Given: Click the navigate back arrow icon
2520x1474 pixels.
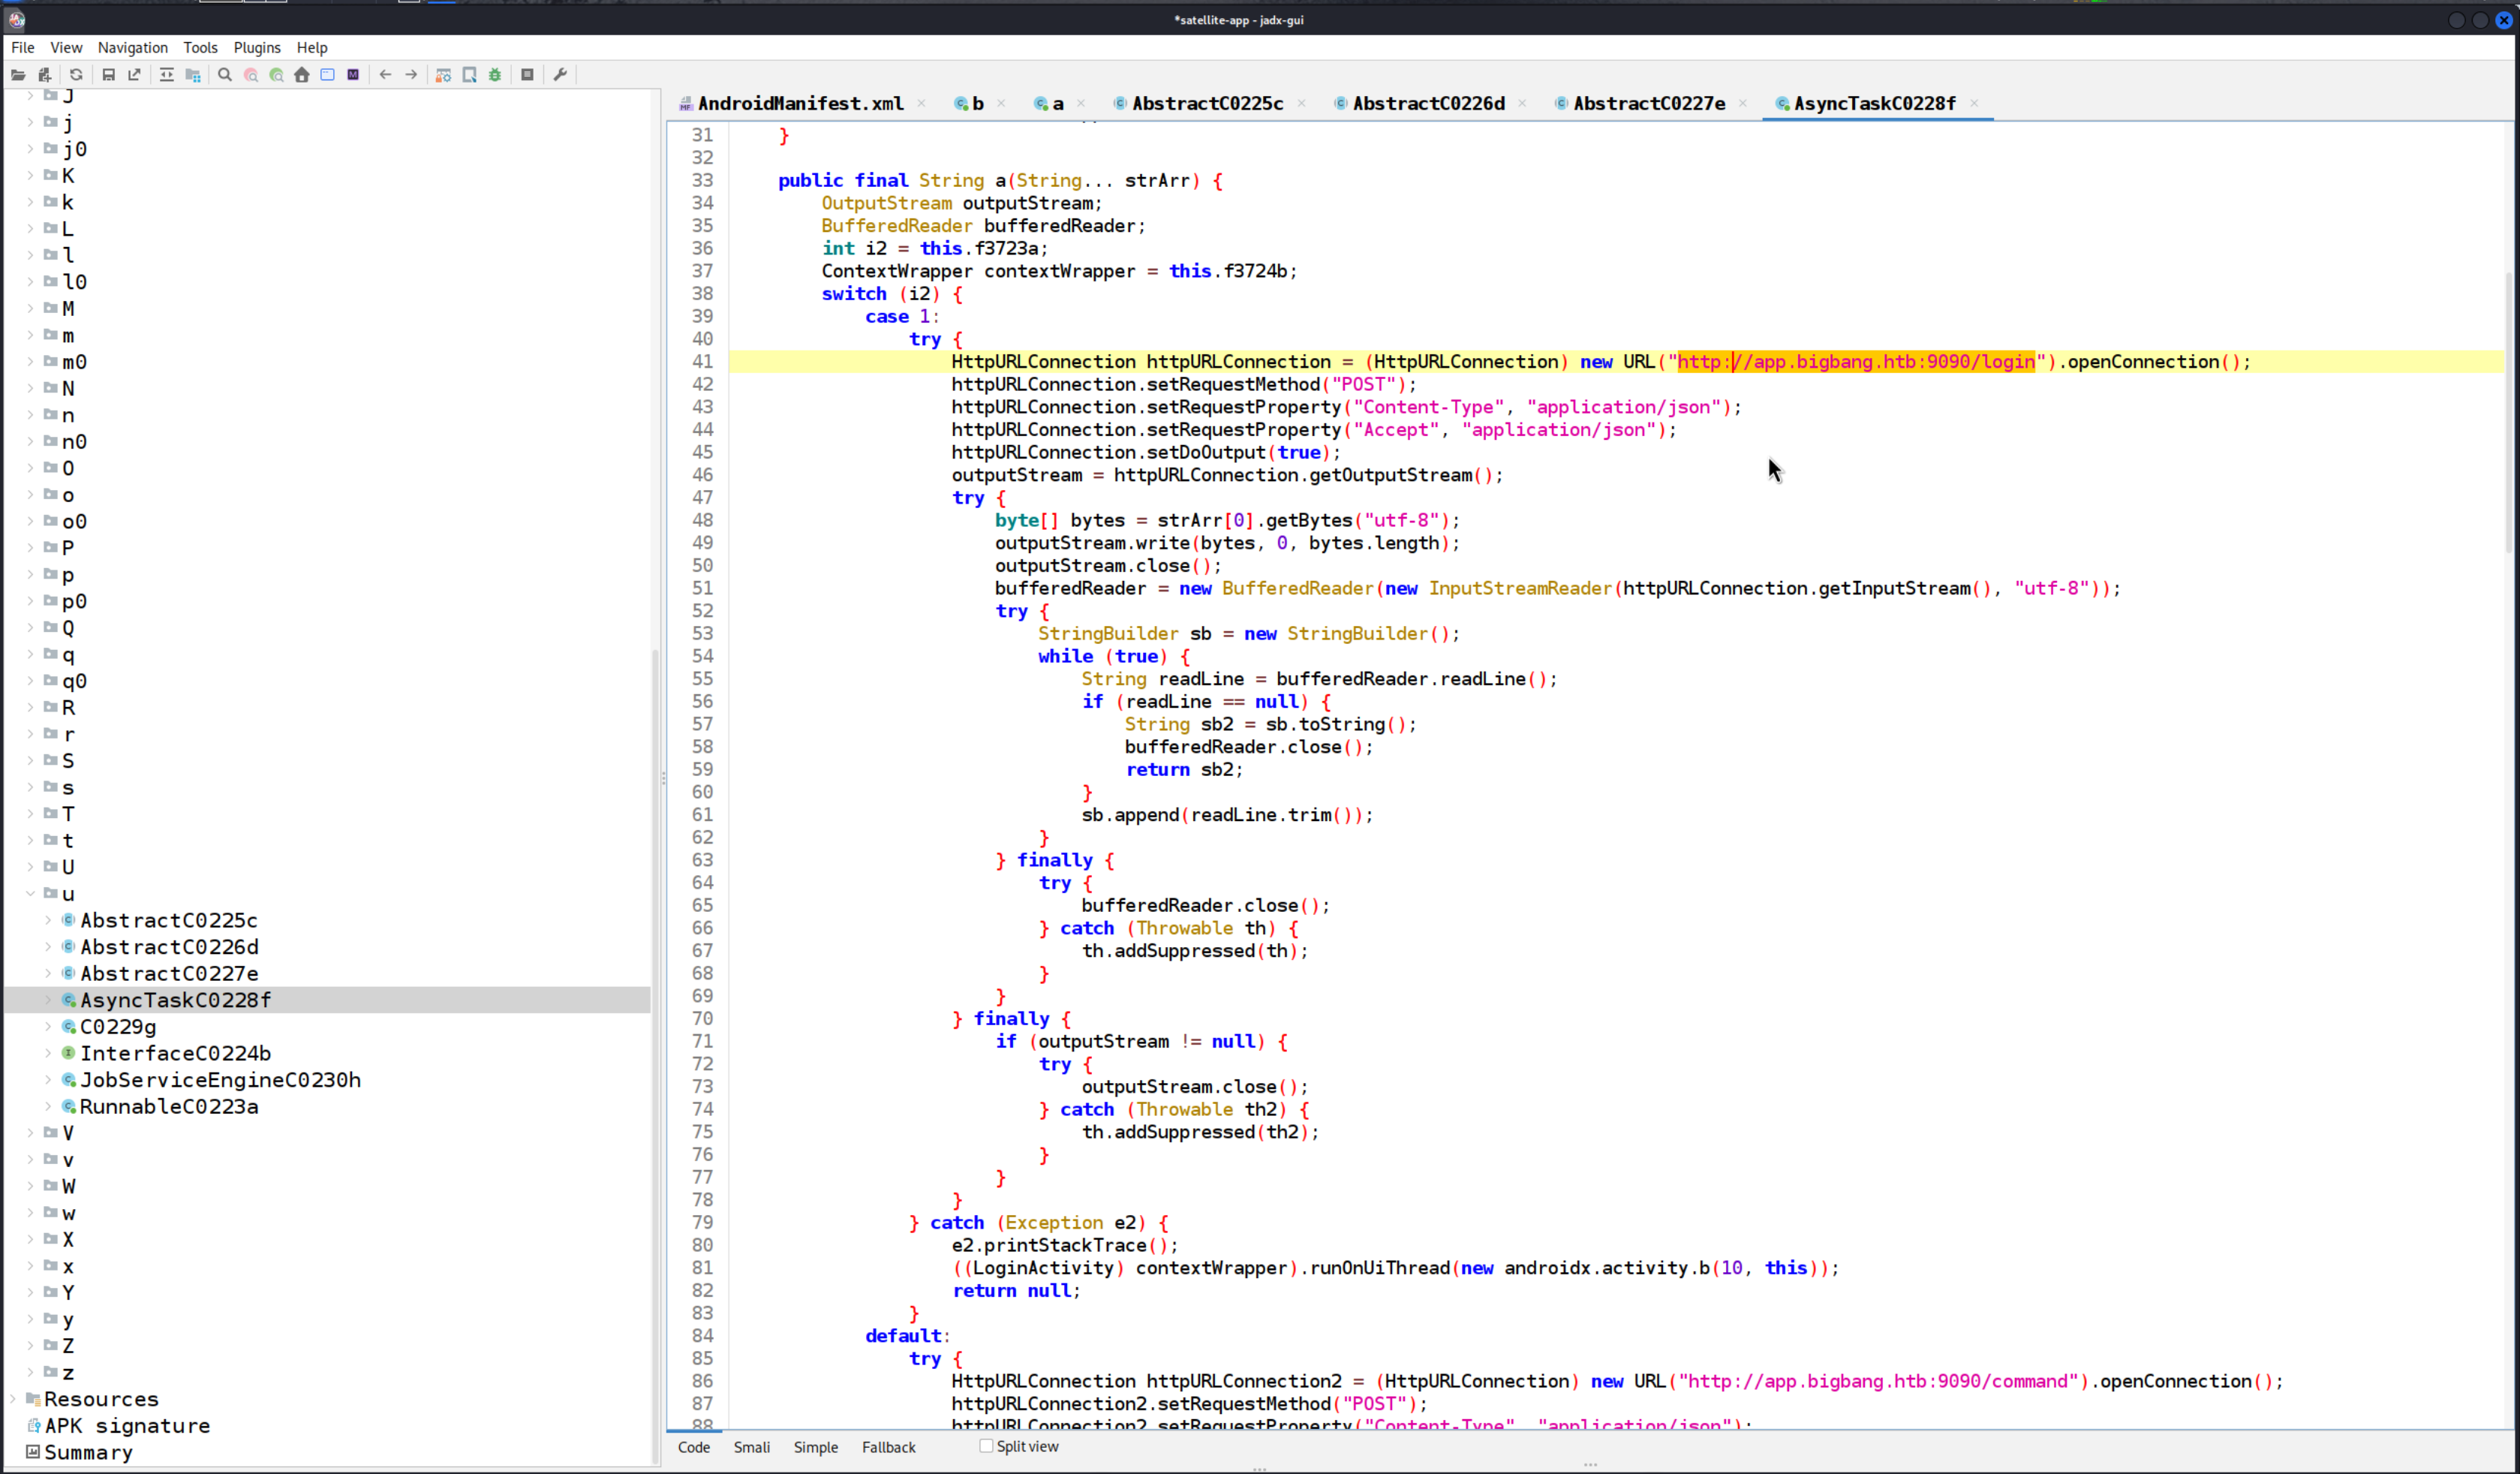Looking at the screenshot, I should 385,75.
